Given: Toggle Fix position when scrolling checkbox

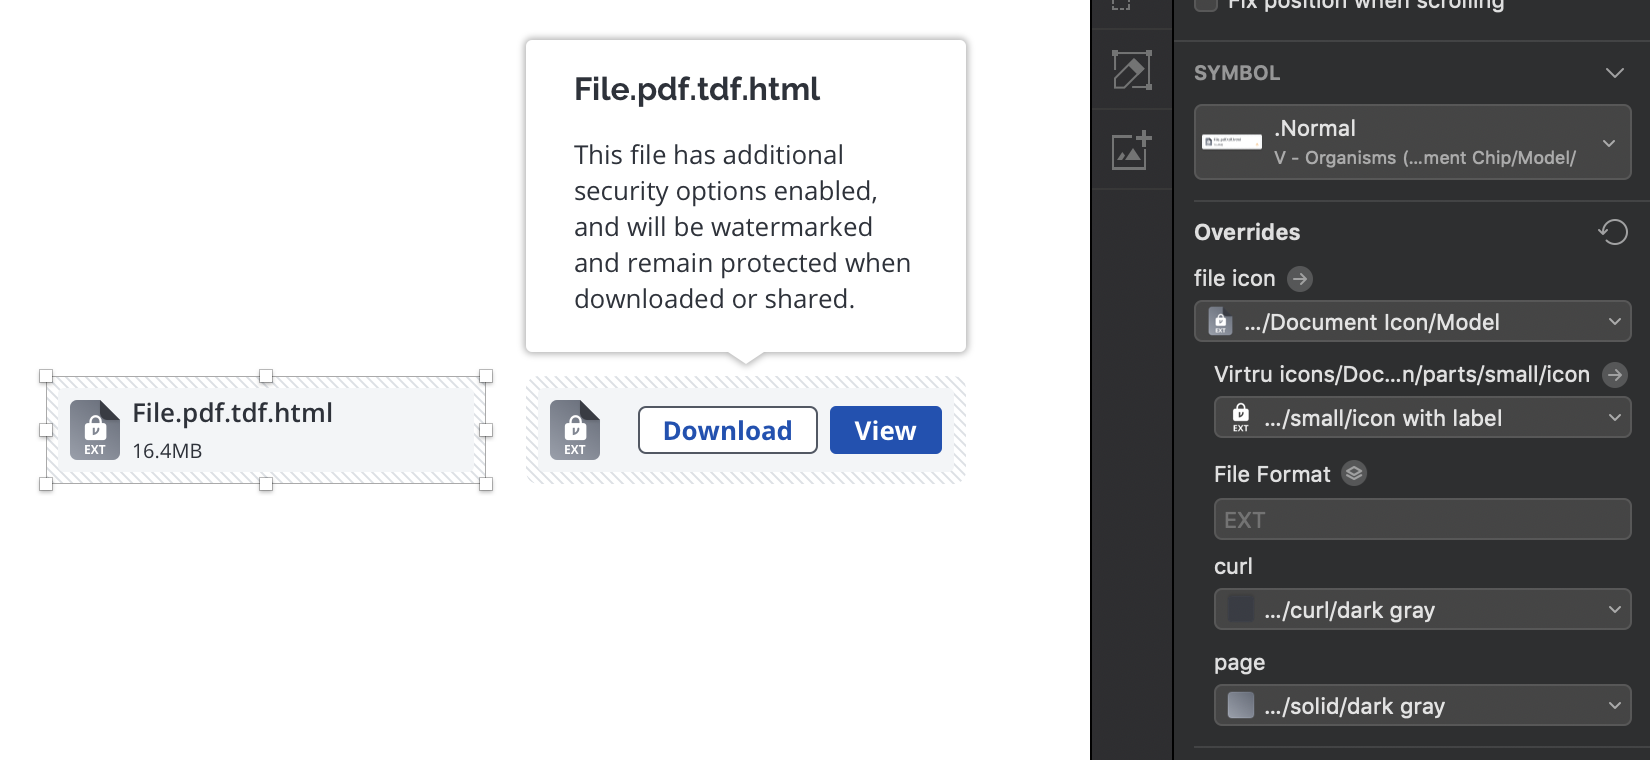Looking at the screenshot, I should tap(1206, 4).
